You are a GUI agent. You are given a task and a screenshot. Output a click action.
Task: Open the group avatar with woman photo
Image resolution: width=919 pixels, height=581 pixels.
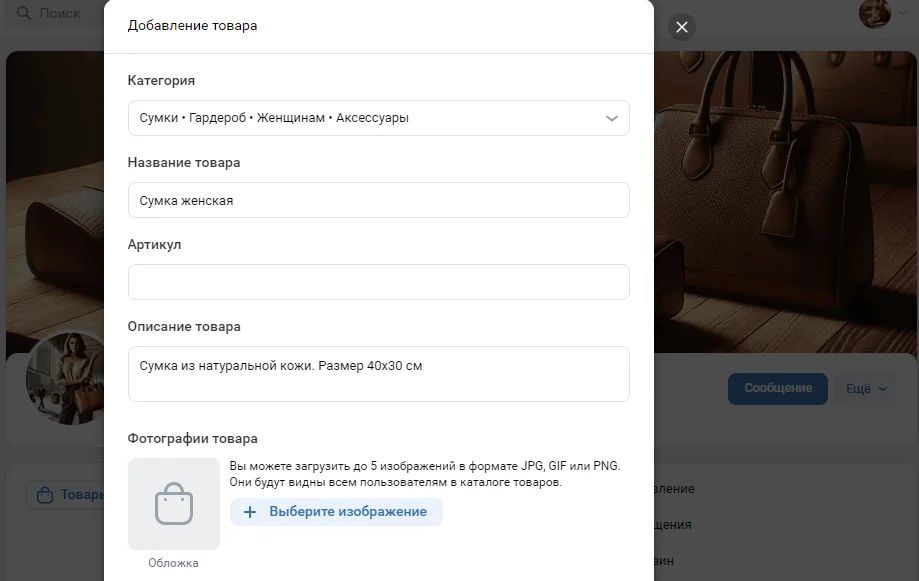(65, 378)
